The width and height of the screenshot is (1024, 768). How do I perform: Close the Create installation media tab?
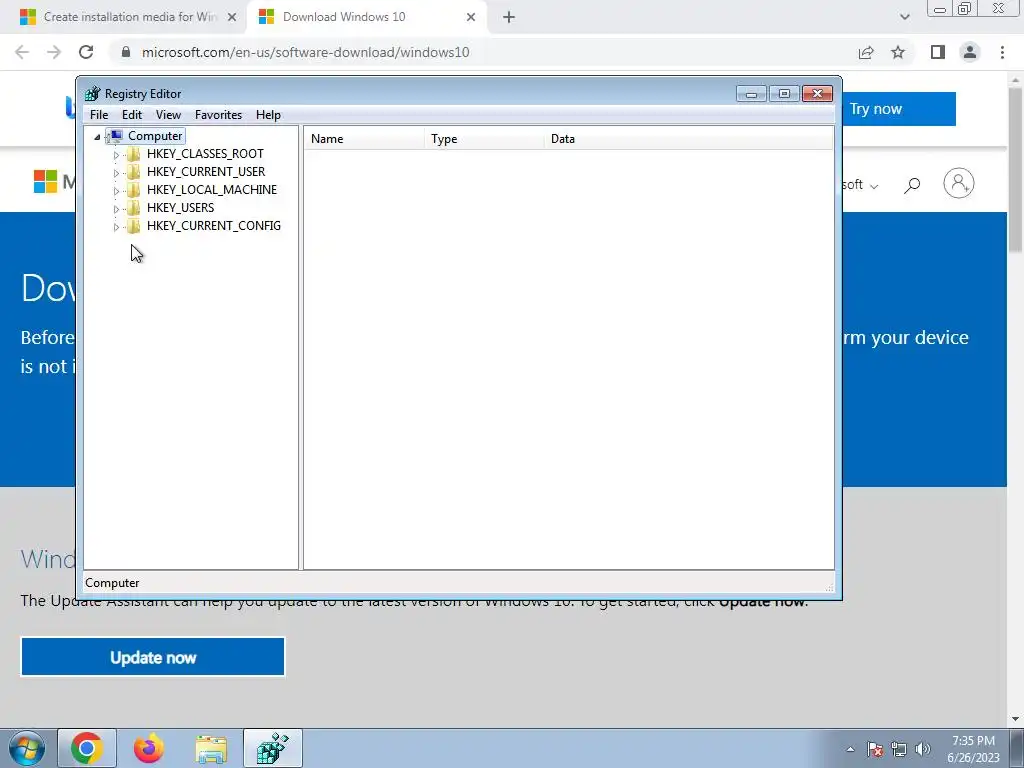coord(232,18)
